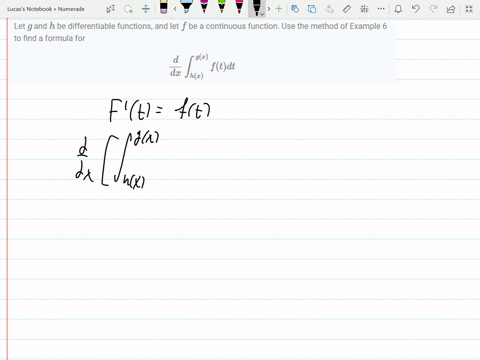The image size is (480, 360).
Task: Show more pens with right chevron
Action: point(269,9)
